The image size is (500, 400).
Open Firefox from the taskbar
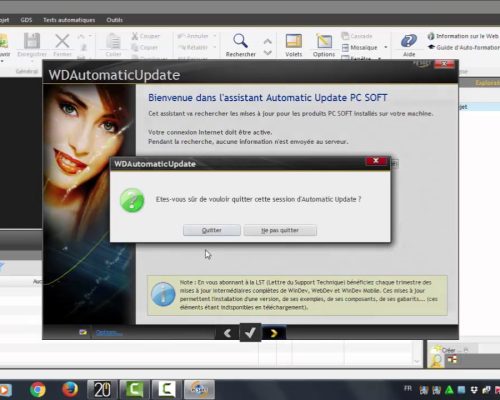pyautogui.click(x=70, y=389)
